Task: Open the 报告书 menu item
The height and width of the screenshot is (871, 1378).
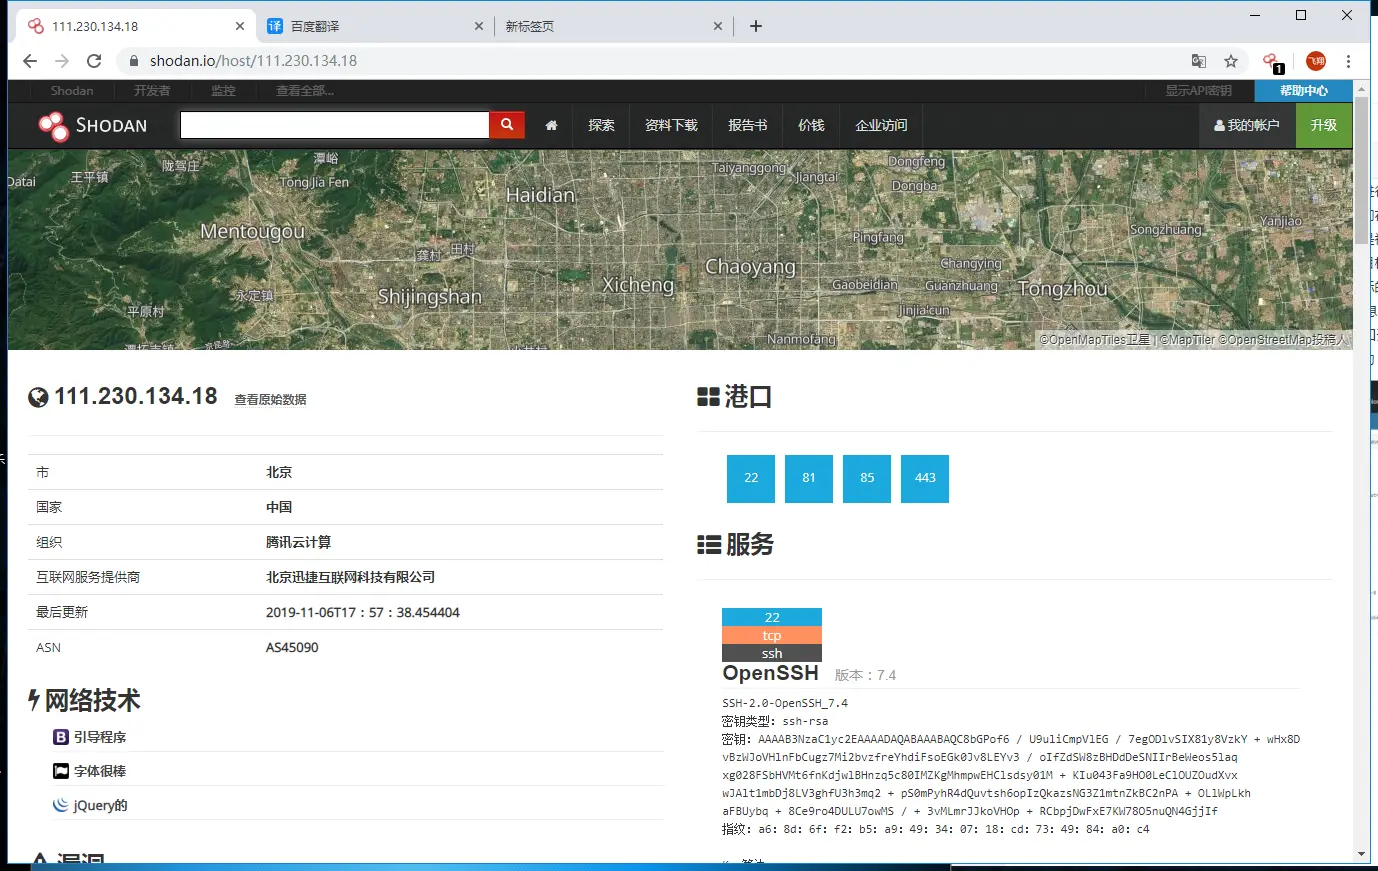Action: (748, 125)
